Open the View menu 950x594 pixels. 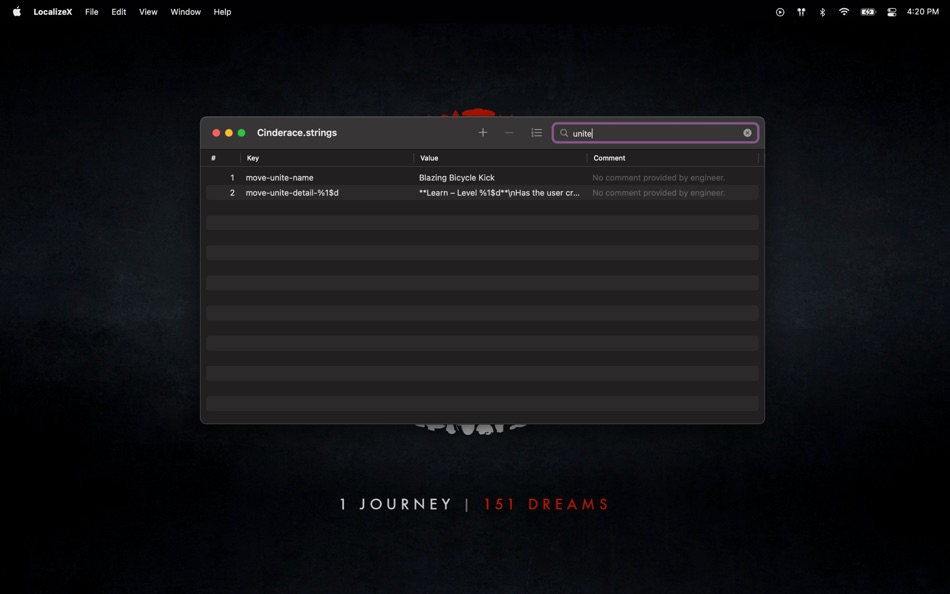[148, 12]
